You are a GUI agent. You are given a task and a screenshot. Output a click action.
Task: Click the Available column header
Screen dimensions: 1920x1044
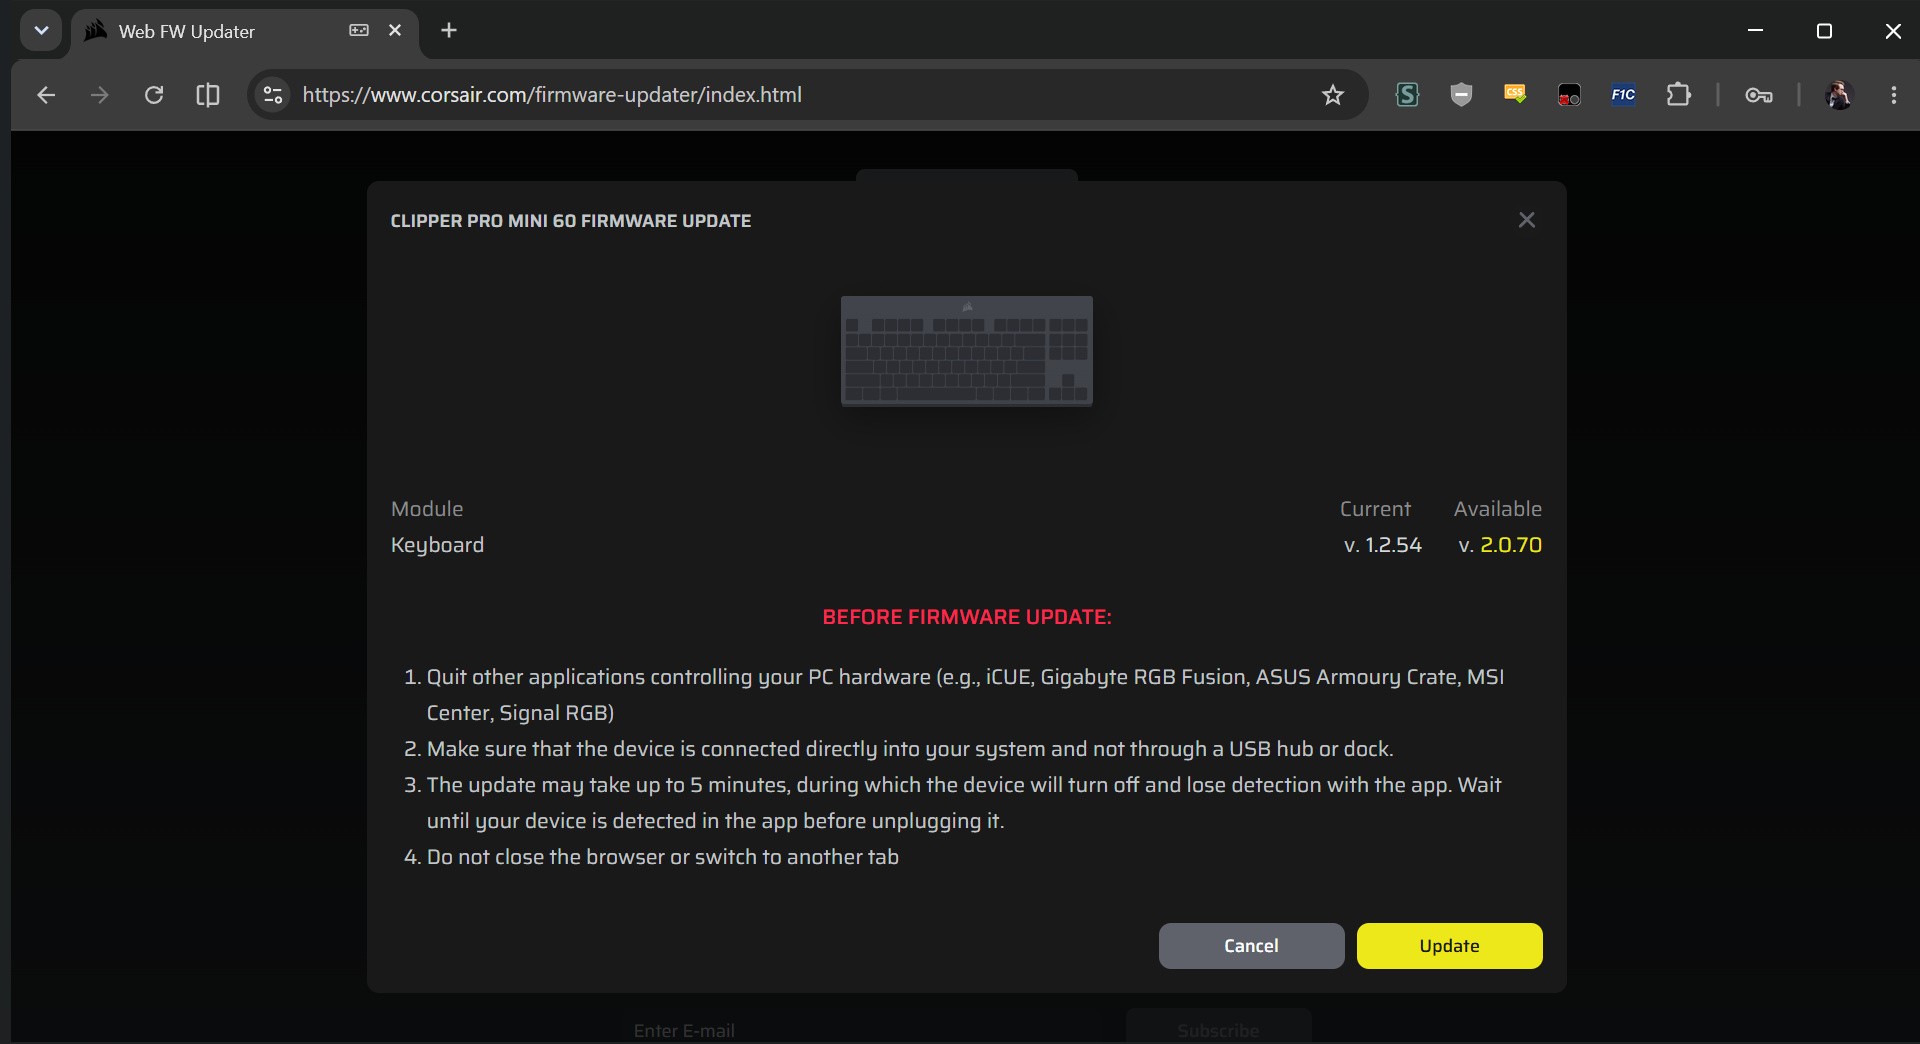1498,509
